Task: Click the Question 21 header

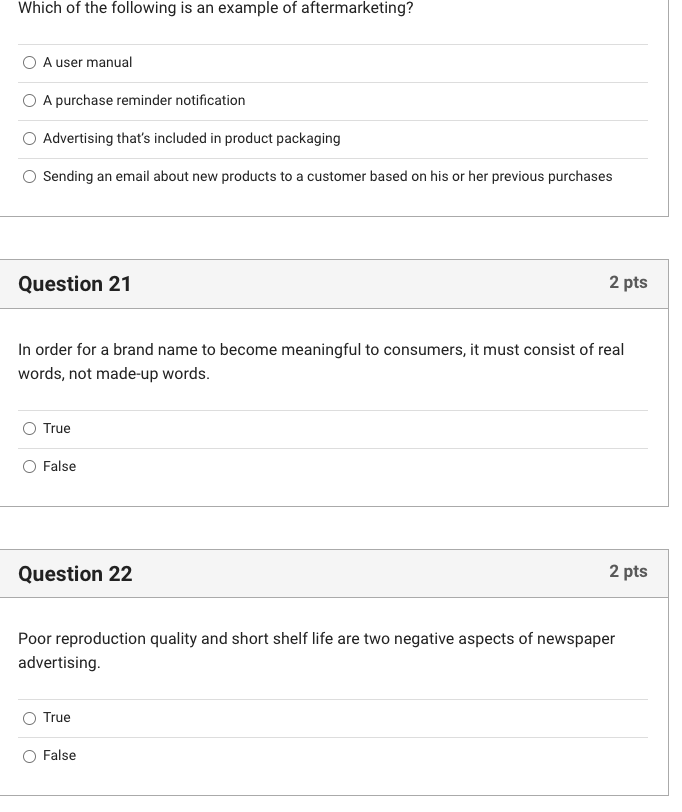Action: [75, 284]
